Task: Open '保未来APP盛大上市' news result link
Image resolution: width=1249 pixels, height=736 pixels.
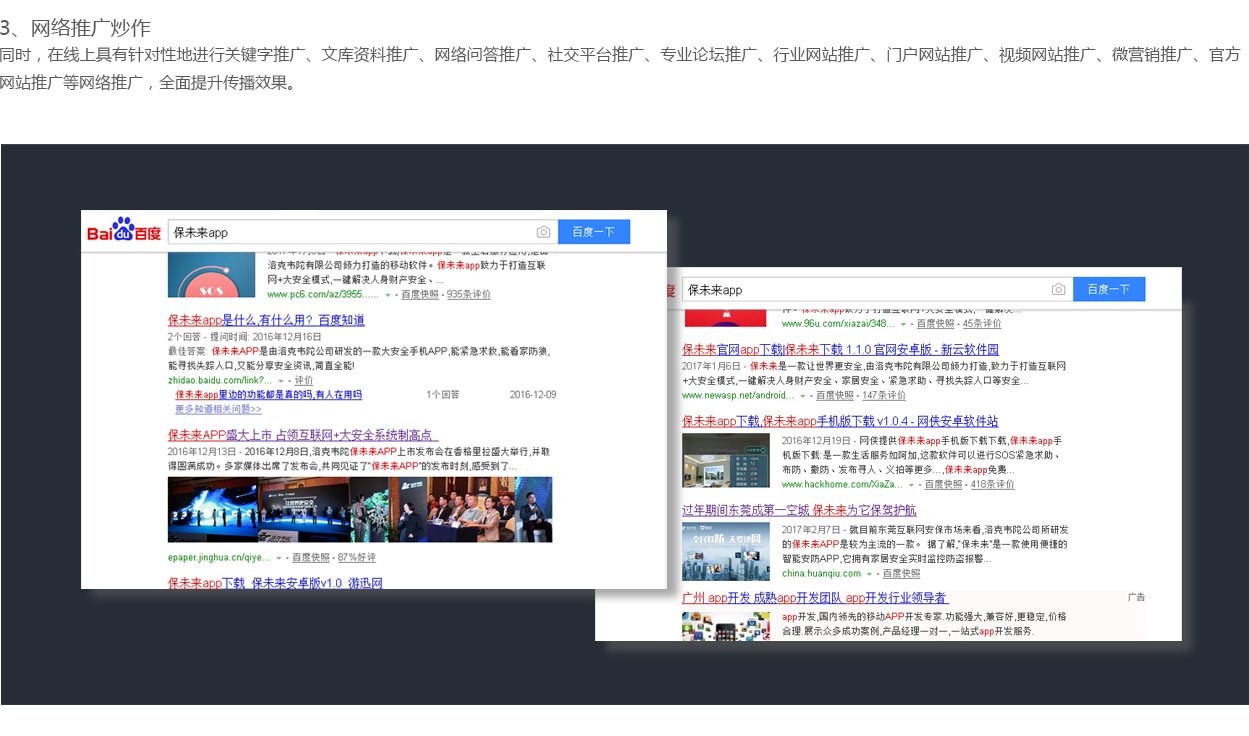Action: point(300,435)
